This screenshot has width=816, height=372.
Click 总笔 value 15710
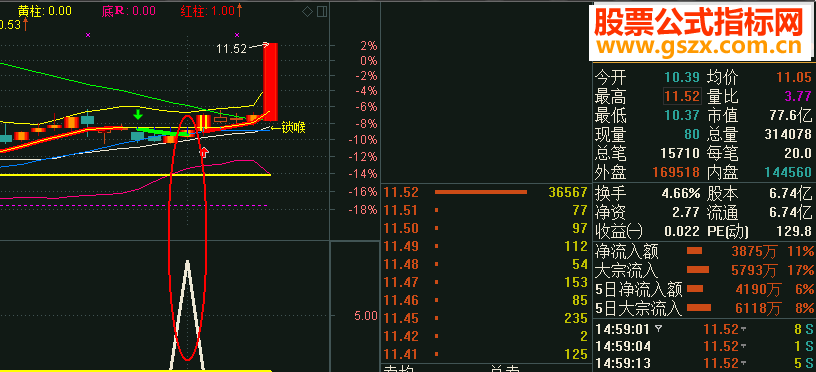[679, 153]
